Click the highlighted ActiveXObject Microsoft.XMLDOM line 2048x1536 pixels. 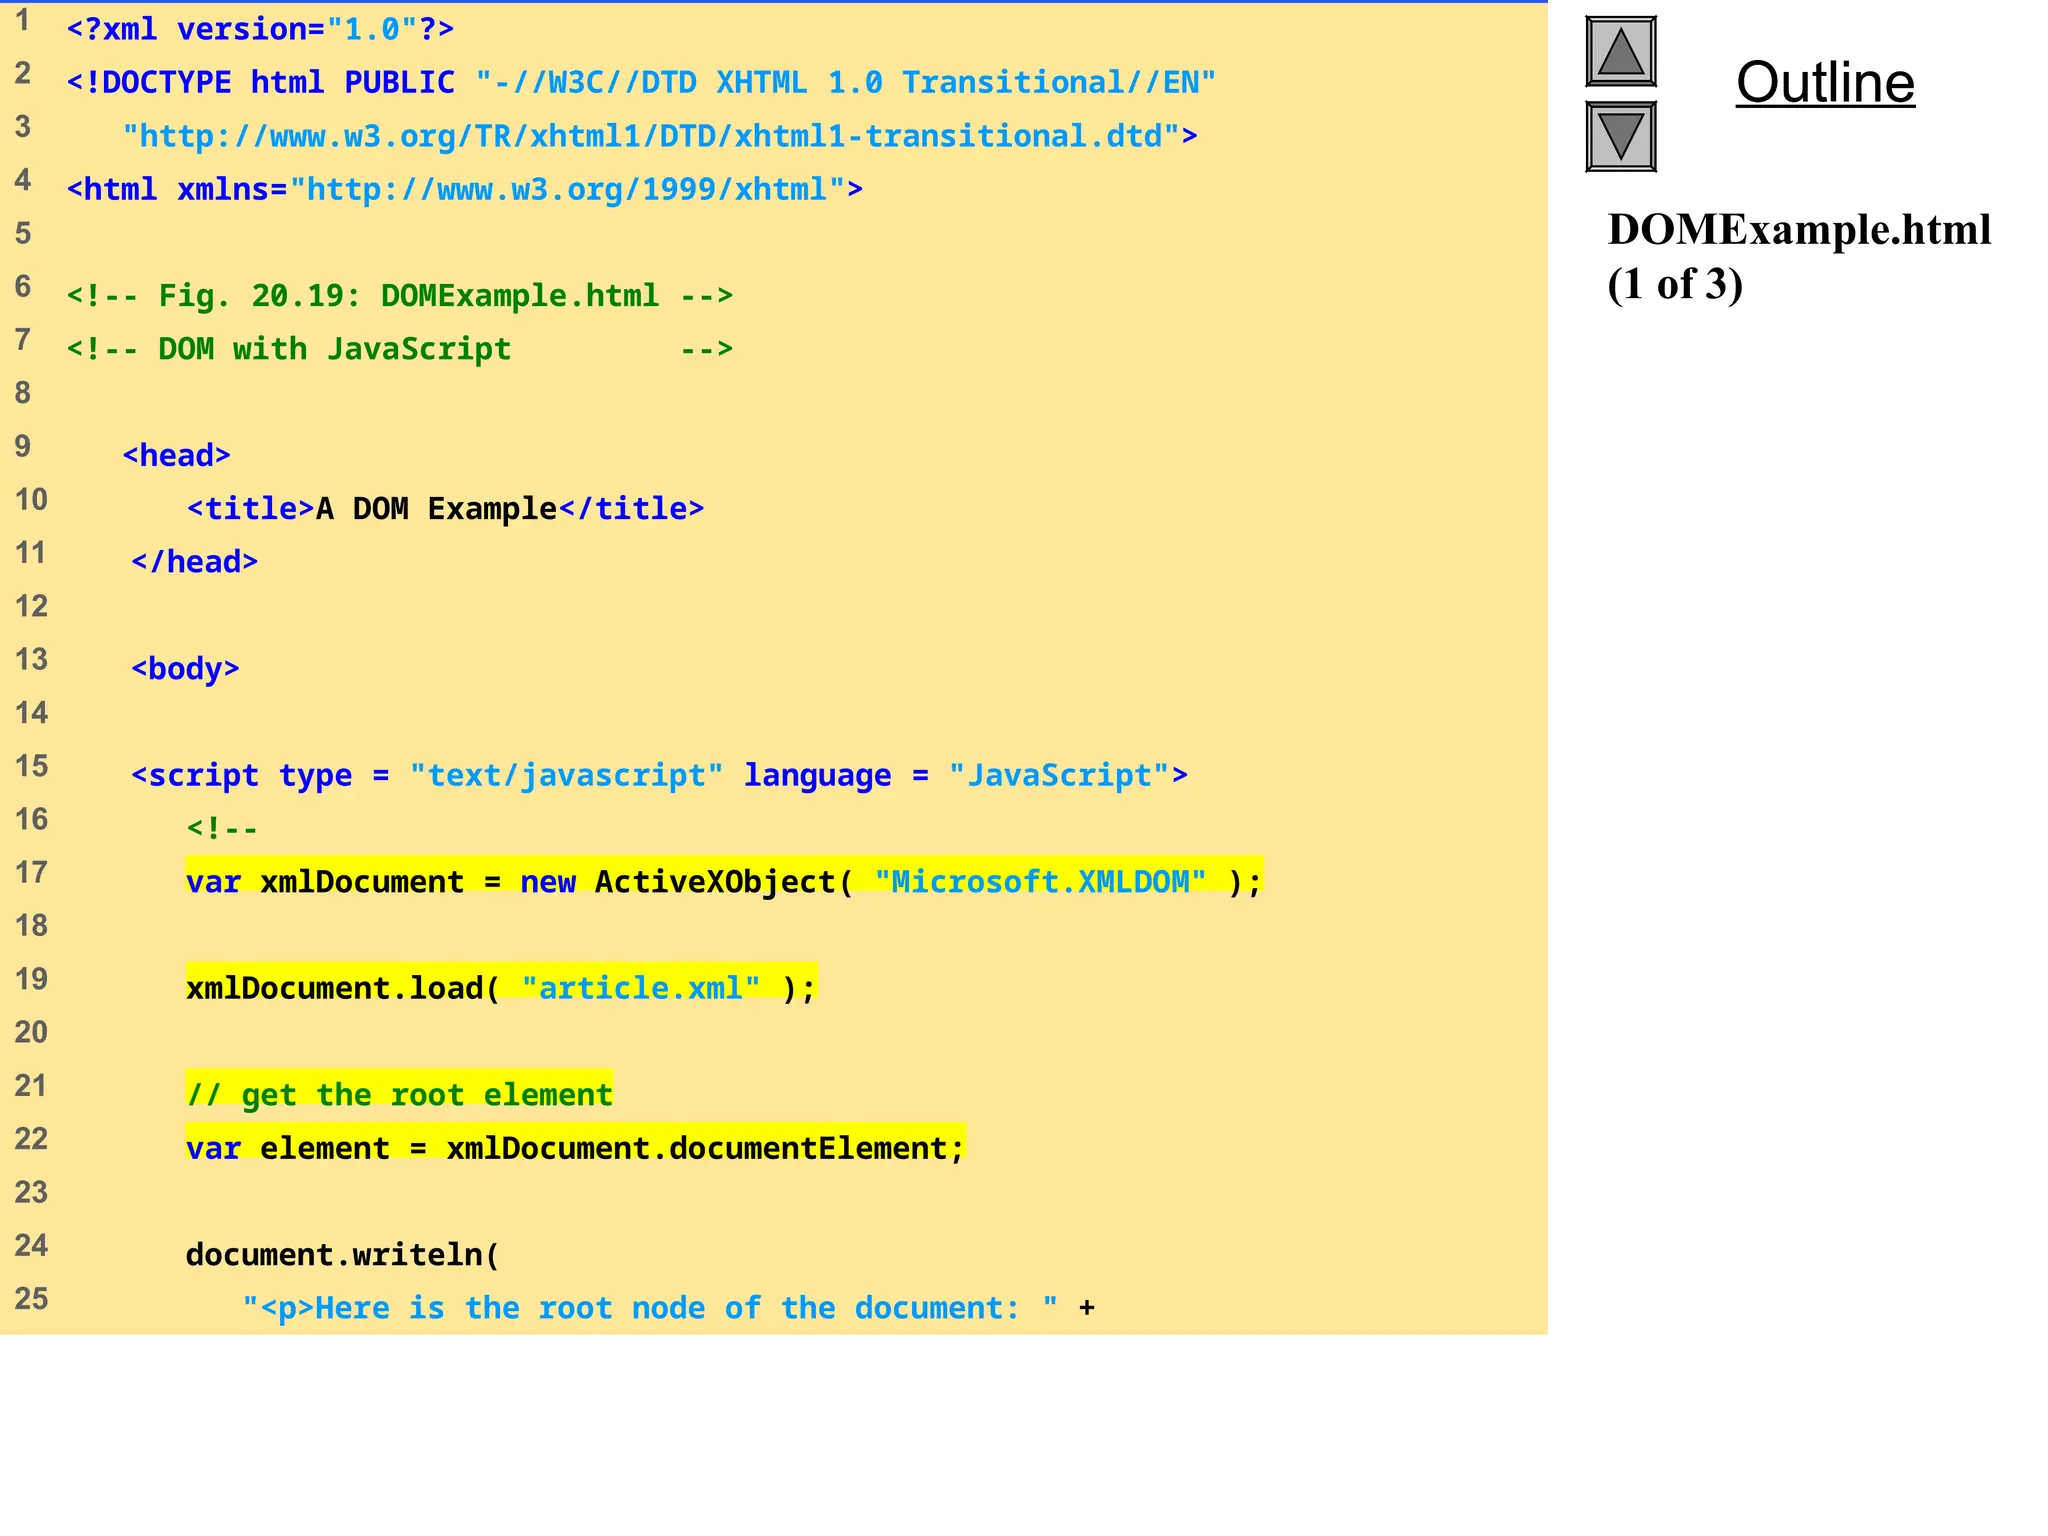click(724, 881)
